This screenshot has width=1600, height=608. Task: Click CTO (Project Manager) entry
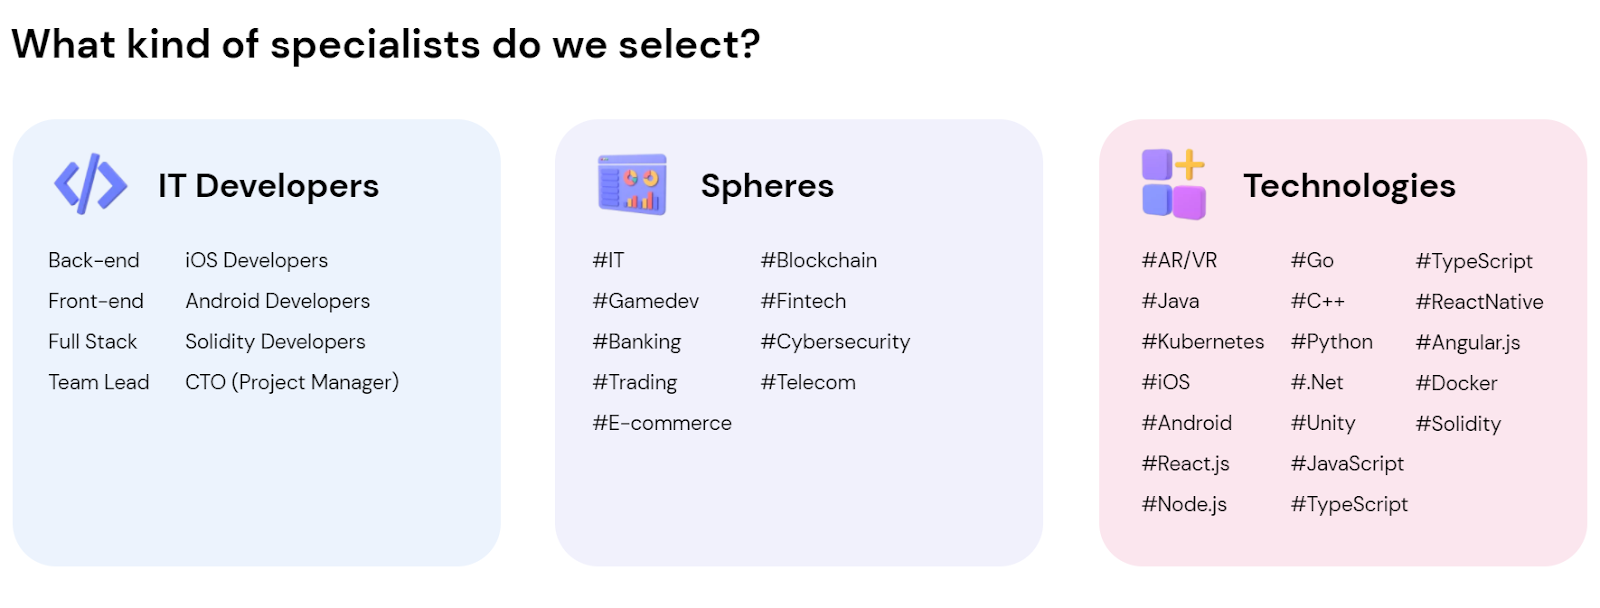click(292, 382)
